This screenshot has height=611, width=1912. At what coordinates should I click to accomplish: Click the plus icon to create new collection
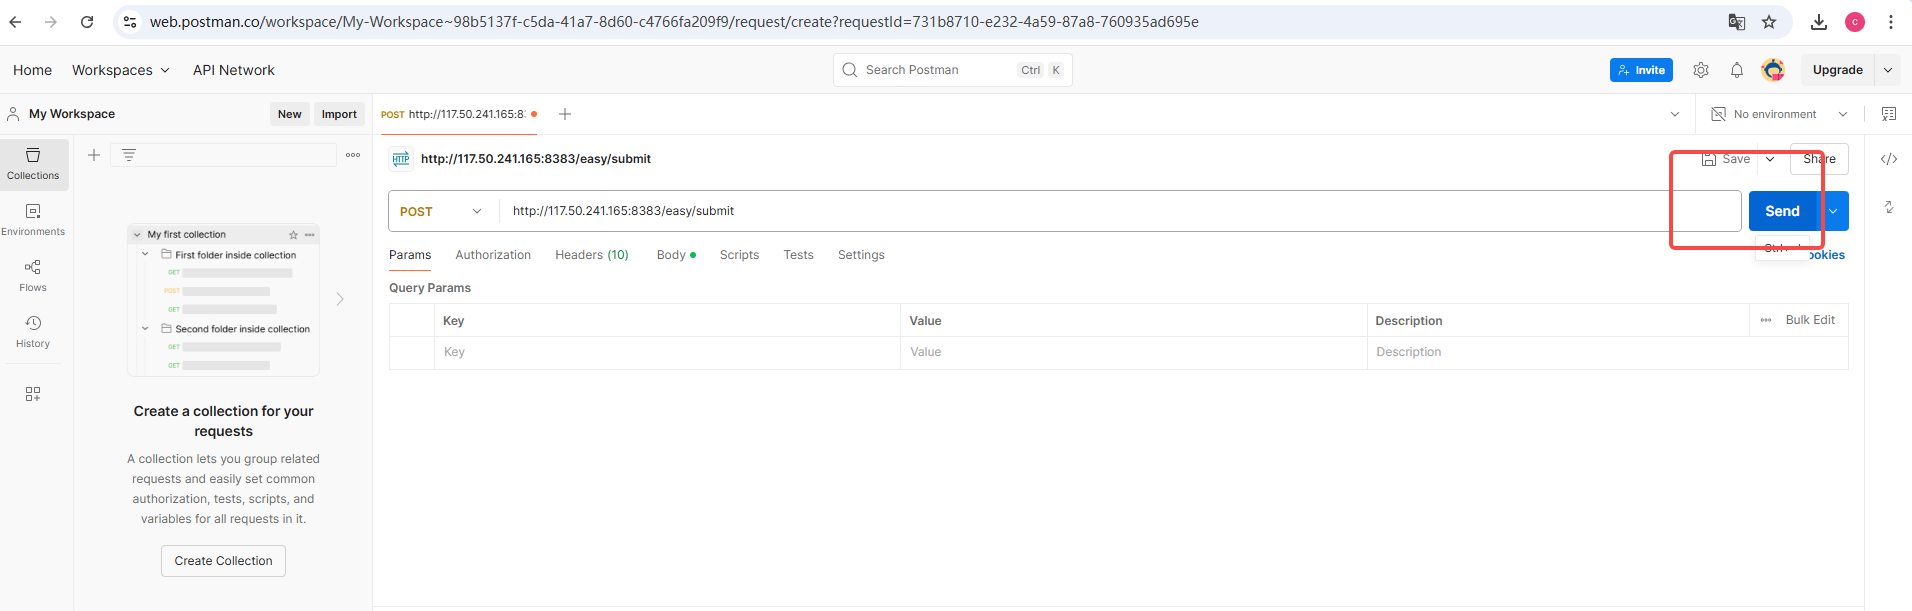[94, 155]
